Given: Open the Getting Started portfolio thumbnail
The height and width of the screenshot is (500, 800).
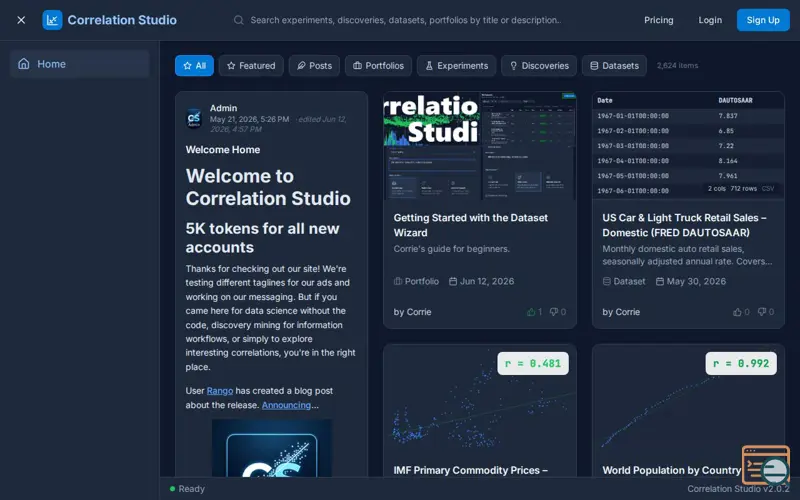Looking at the screenshot, I should coord(480,146).
